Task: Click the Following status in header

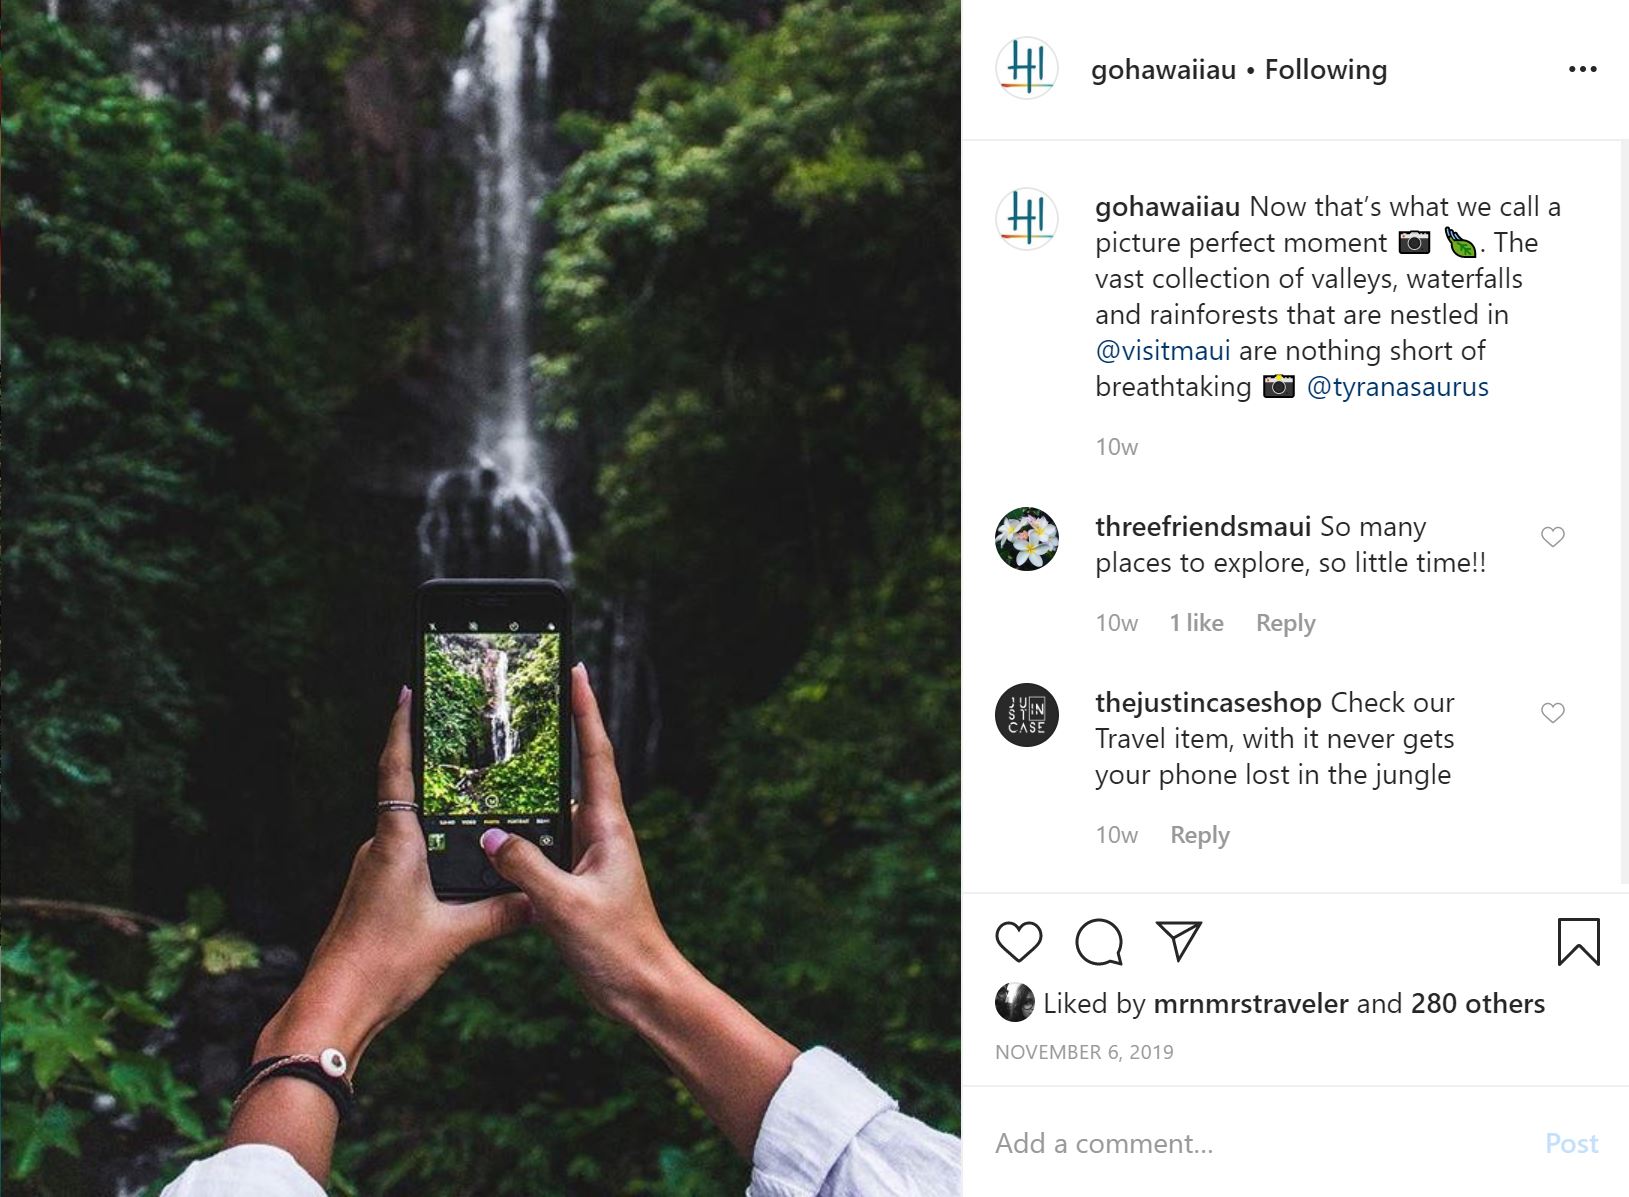Action: [1326, 70]
